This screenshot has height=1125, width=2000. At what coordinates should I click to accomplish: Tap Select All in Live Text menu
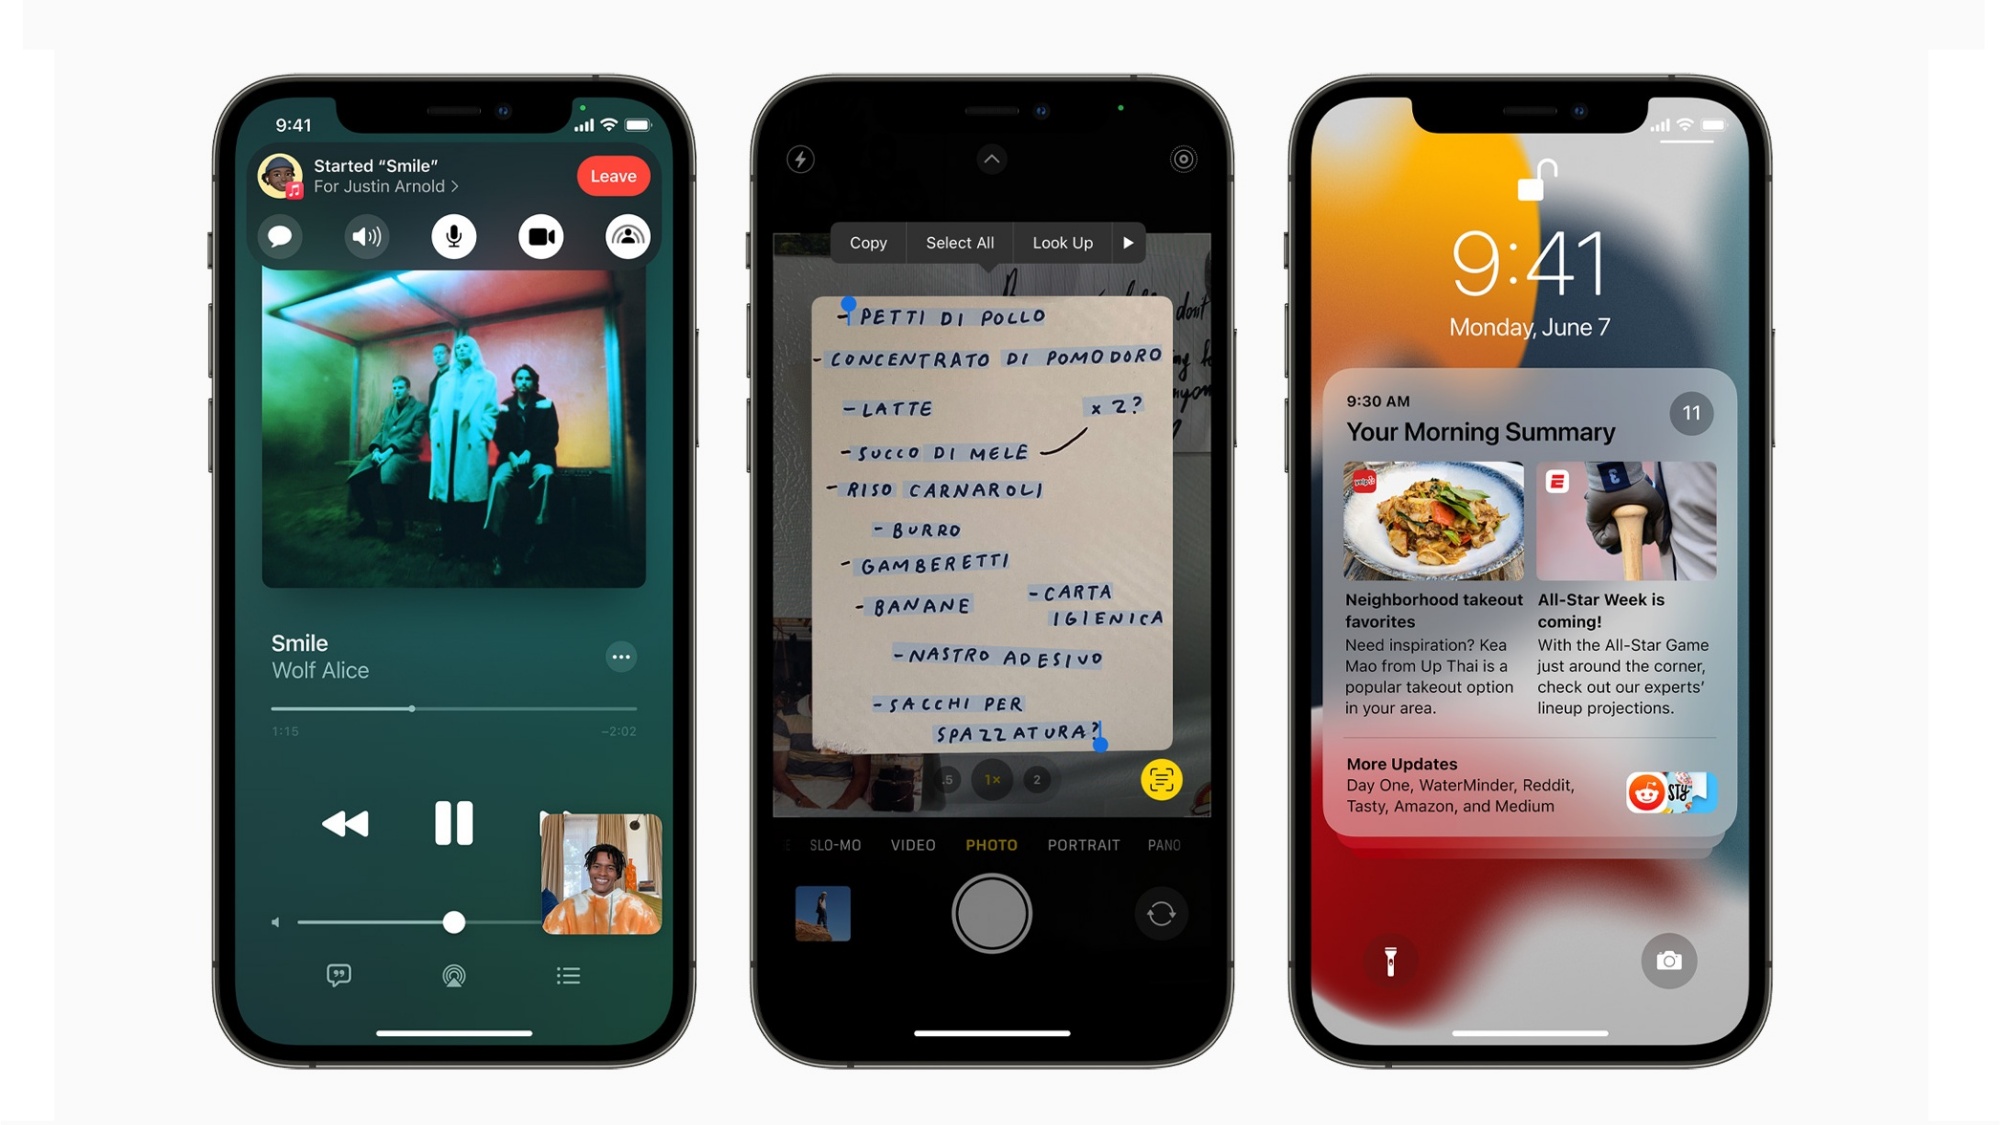point(957,242)
